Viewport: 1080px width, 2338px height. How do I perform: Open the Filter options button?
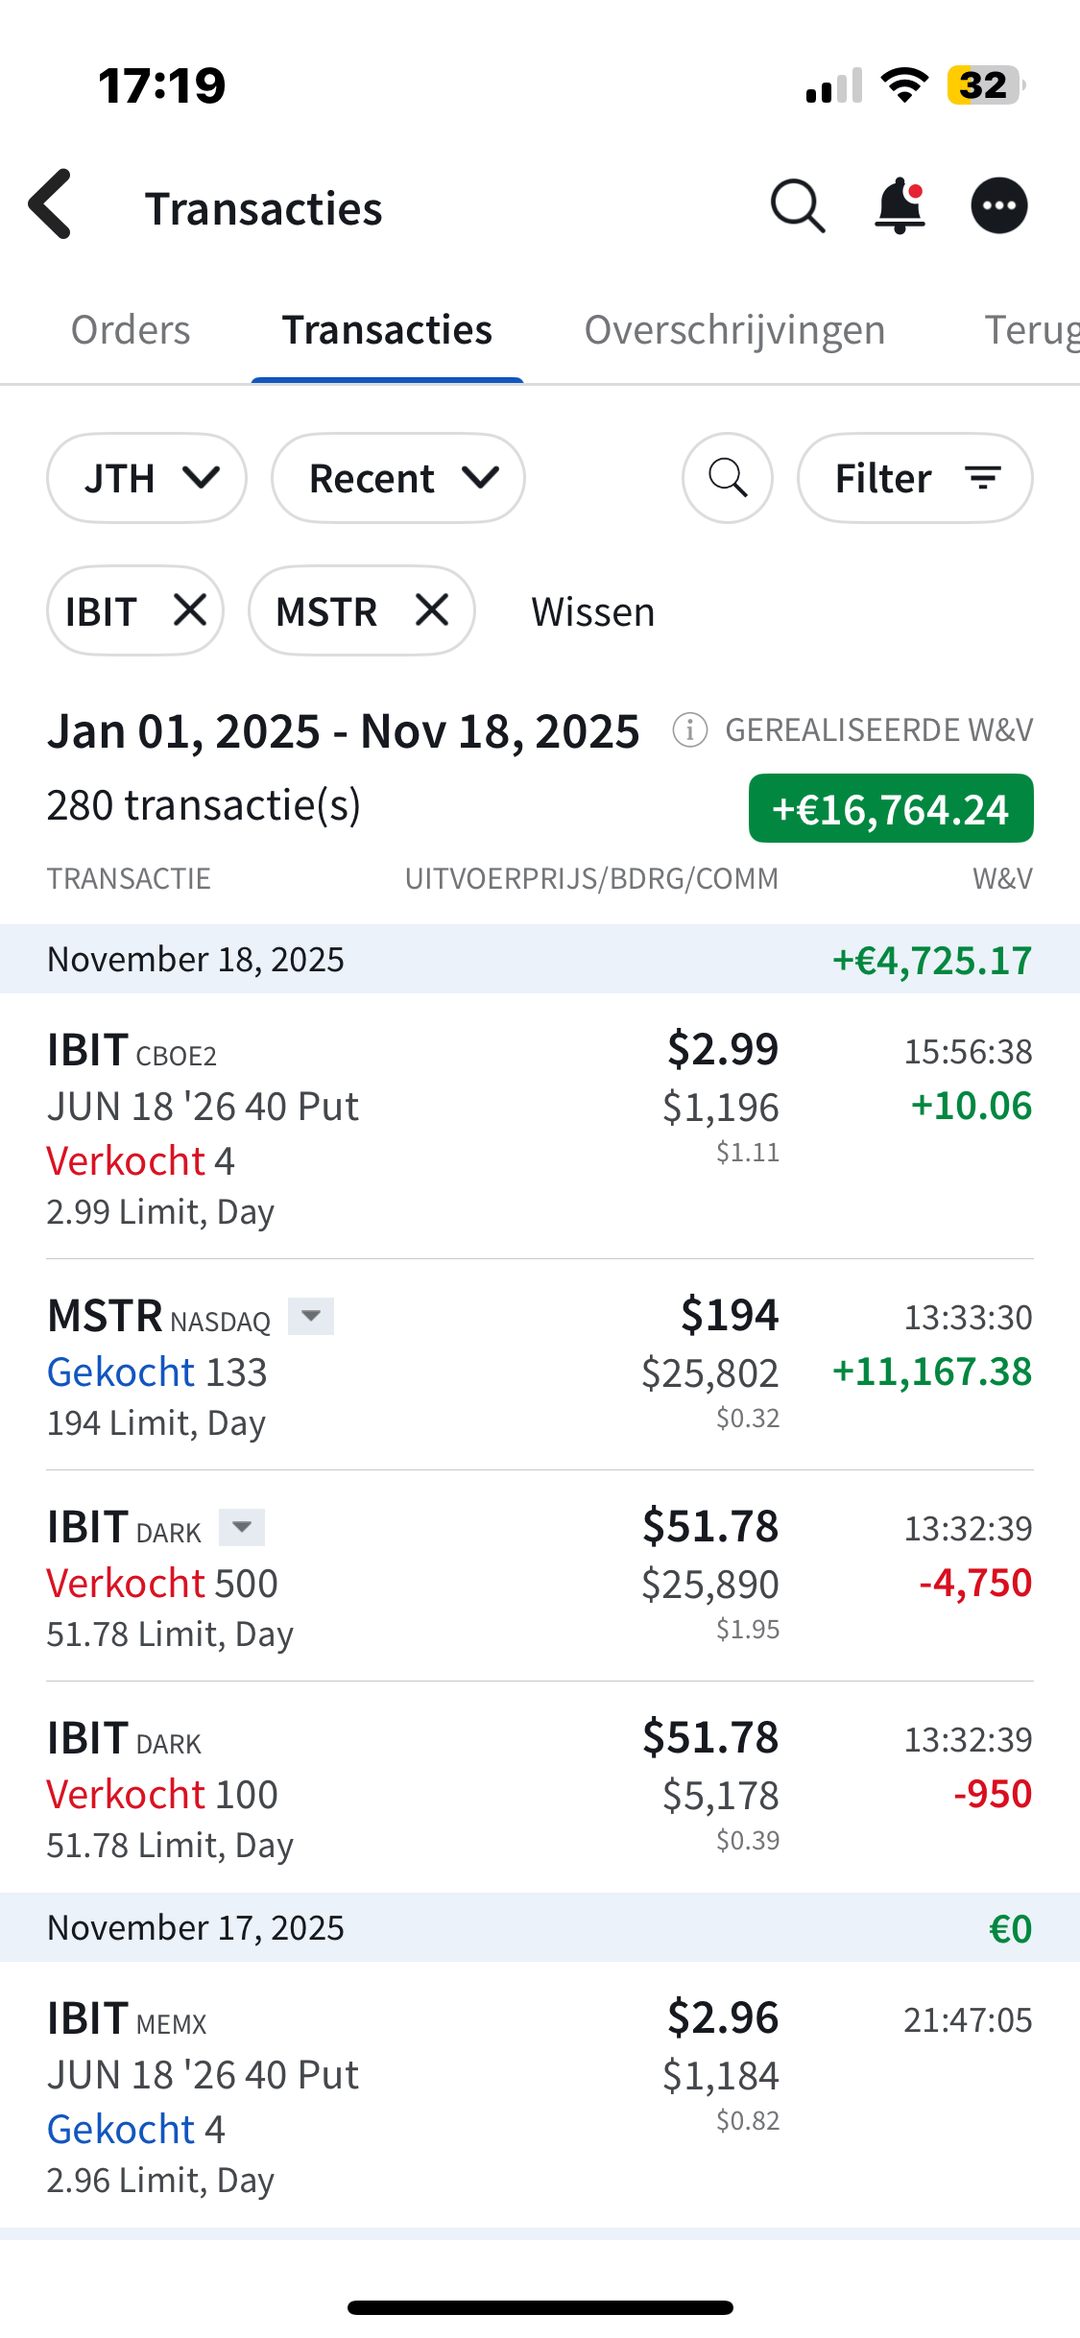pyautogui.click(x=915, y=478)
